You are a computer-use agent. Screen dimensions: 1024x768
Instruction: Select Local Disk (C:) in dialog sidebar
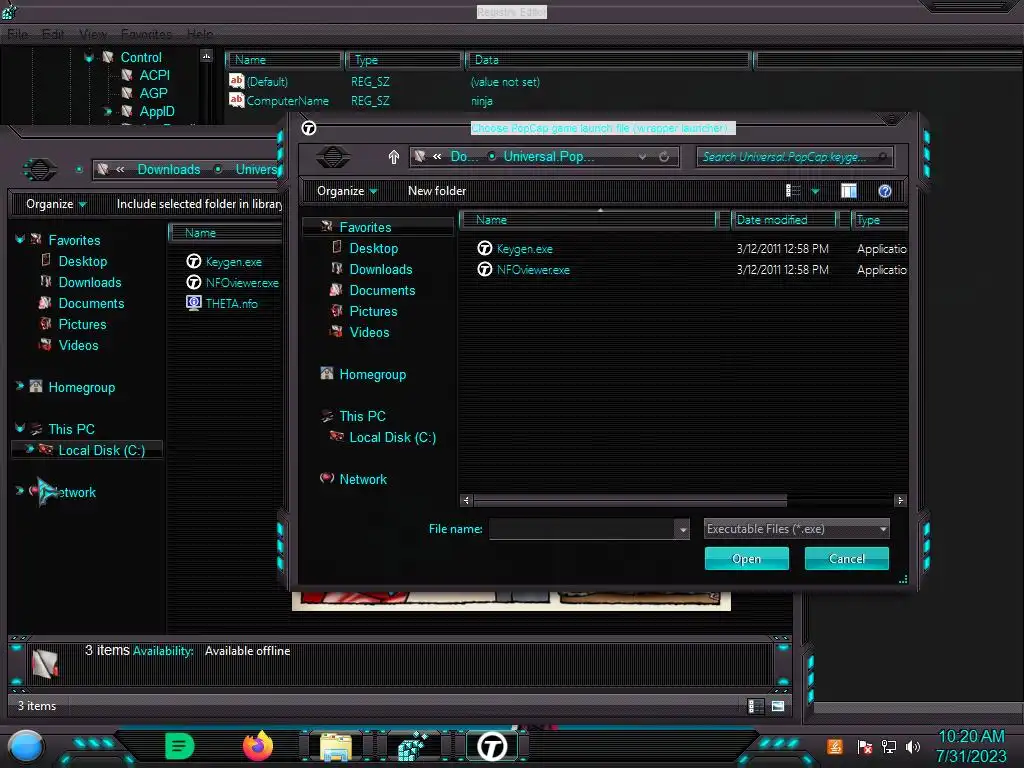[392, 437]
